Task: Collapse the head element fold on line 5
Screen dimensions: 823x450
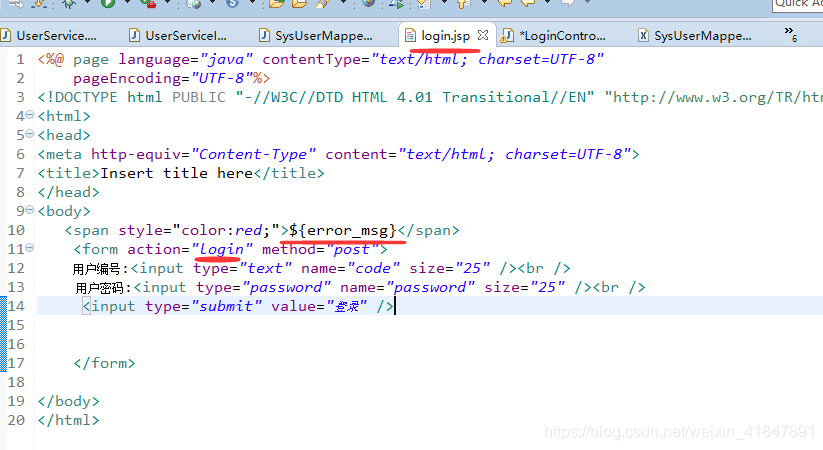Action: pos(30,133)
